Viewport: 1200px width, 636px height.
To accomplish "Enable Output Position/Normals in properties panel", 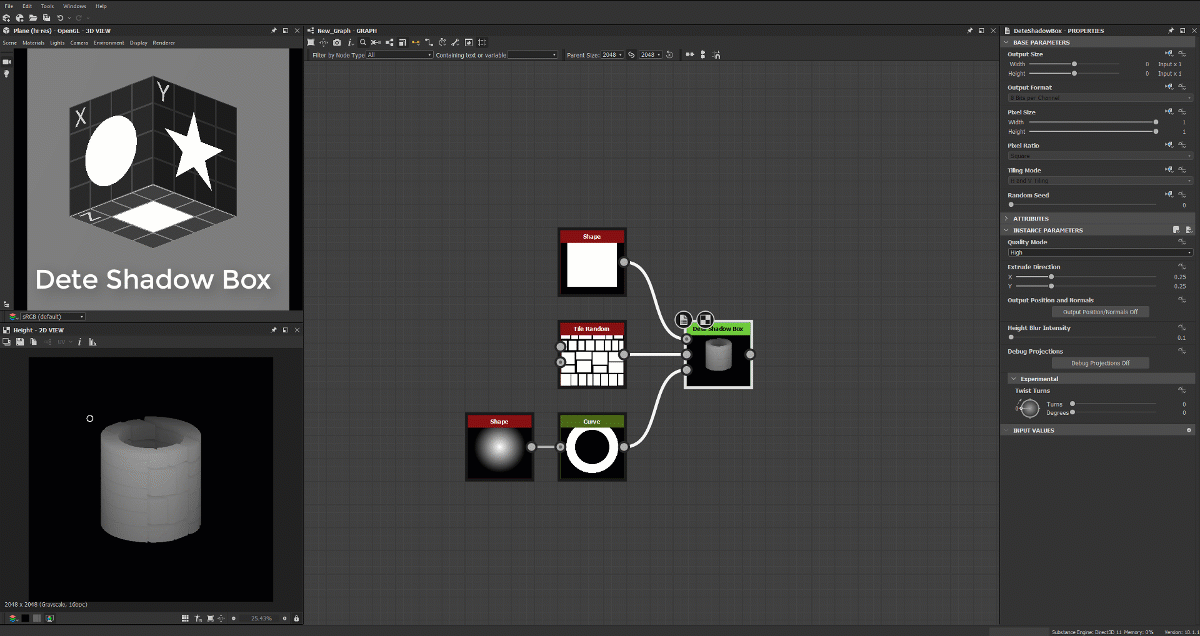I will (x=1100, y=311).
